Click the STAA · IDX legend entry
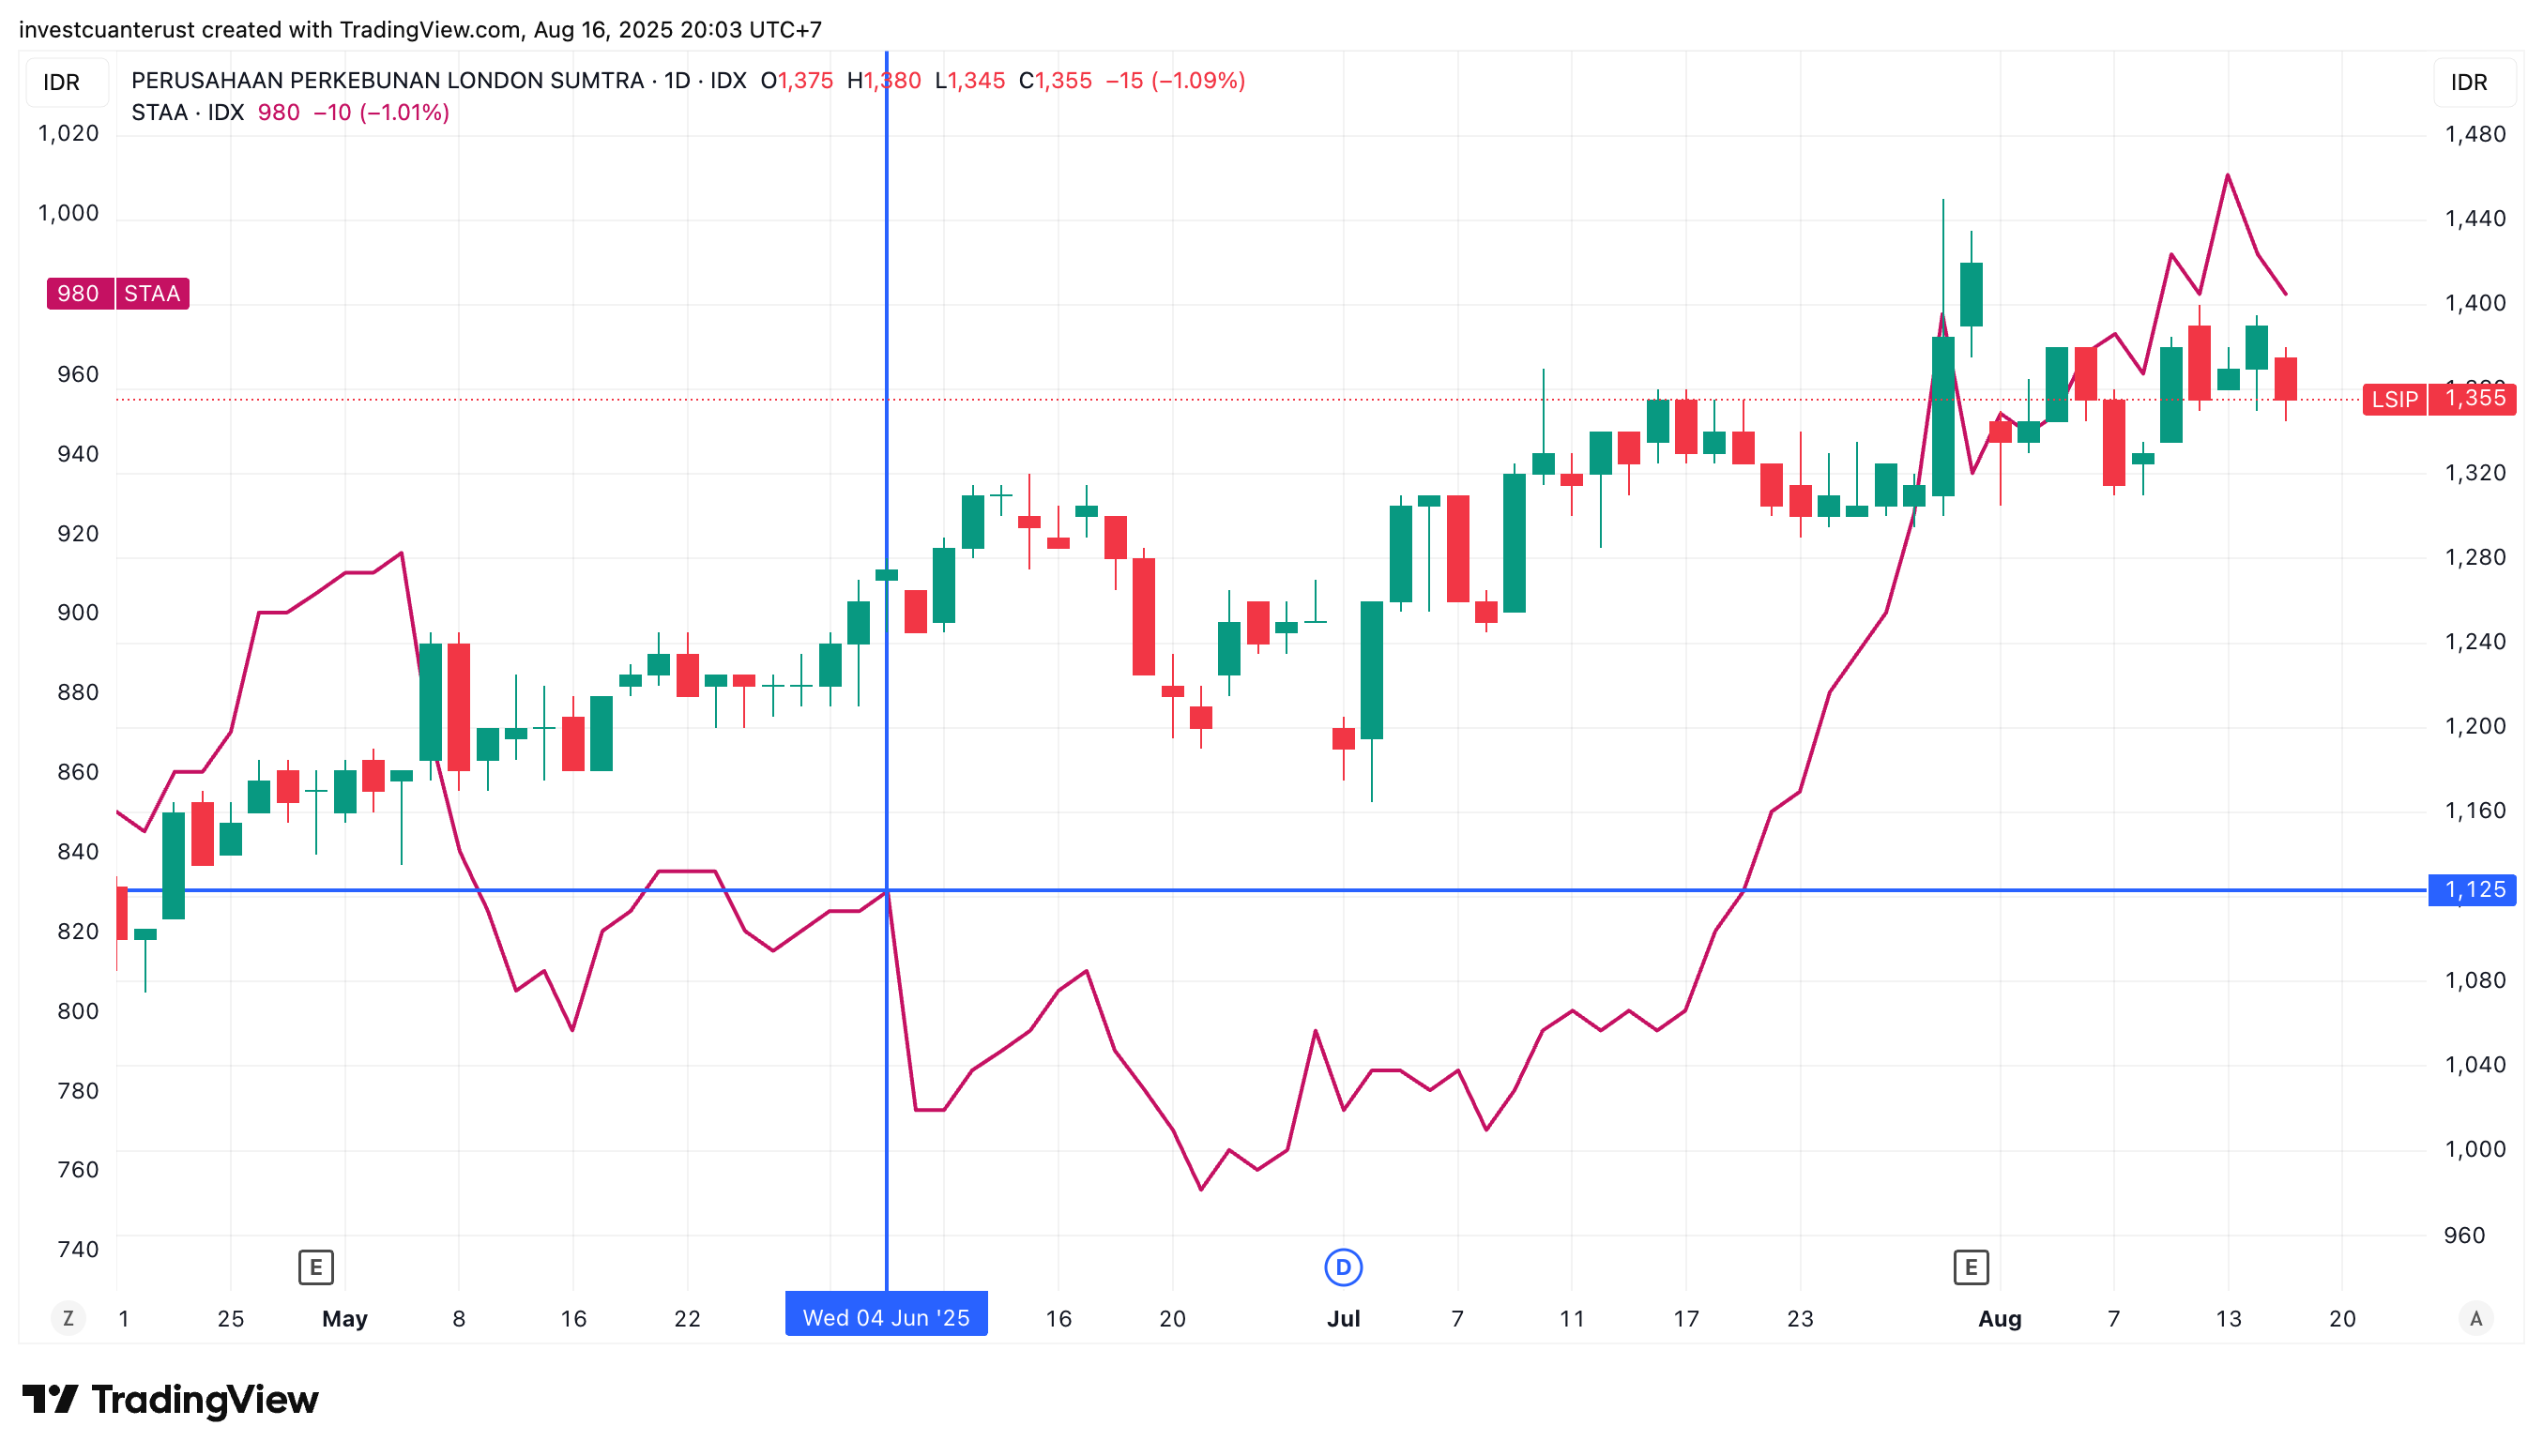This screenshot has height=1456, width=2543. tap(188, 112)
